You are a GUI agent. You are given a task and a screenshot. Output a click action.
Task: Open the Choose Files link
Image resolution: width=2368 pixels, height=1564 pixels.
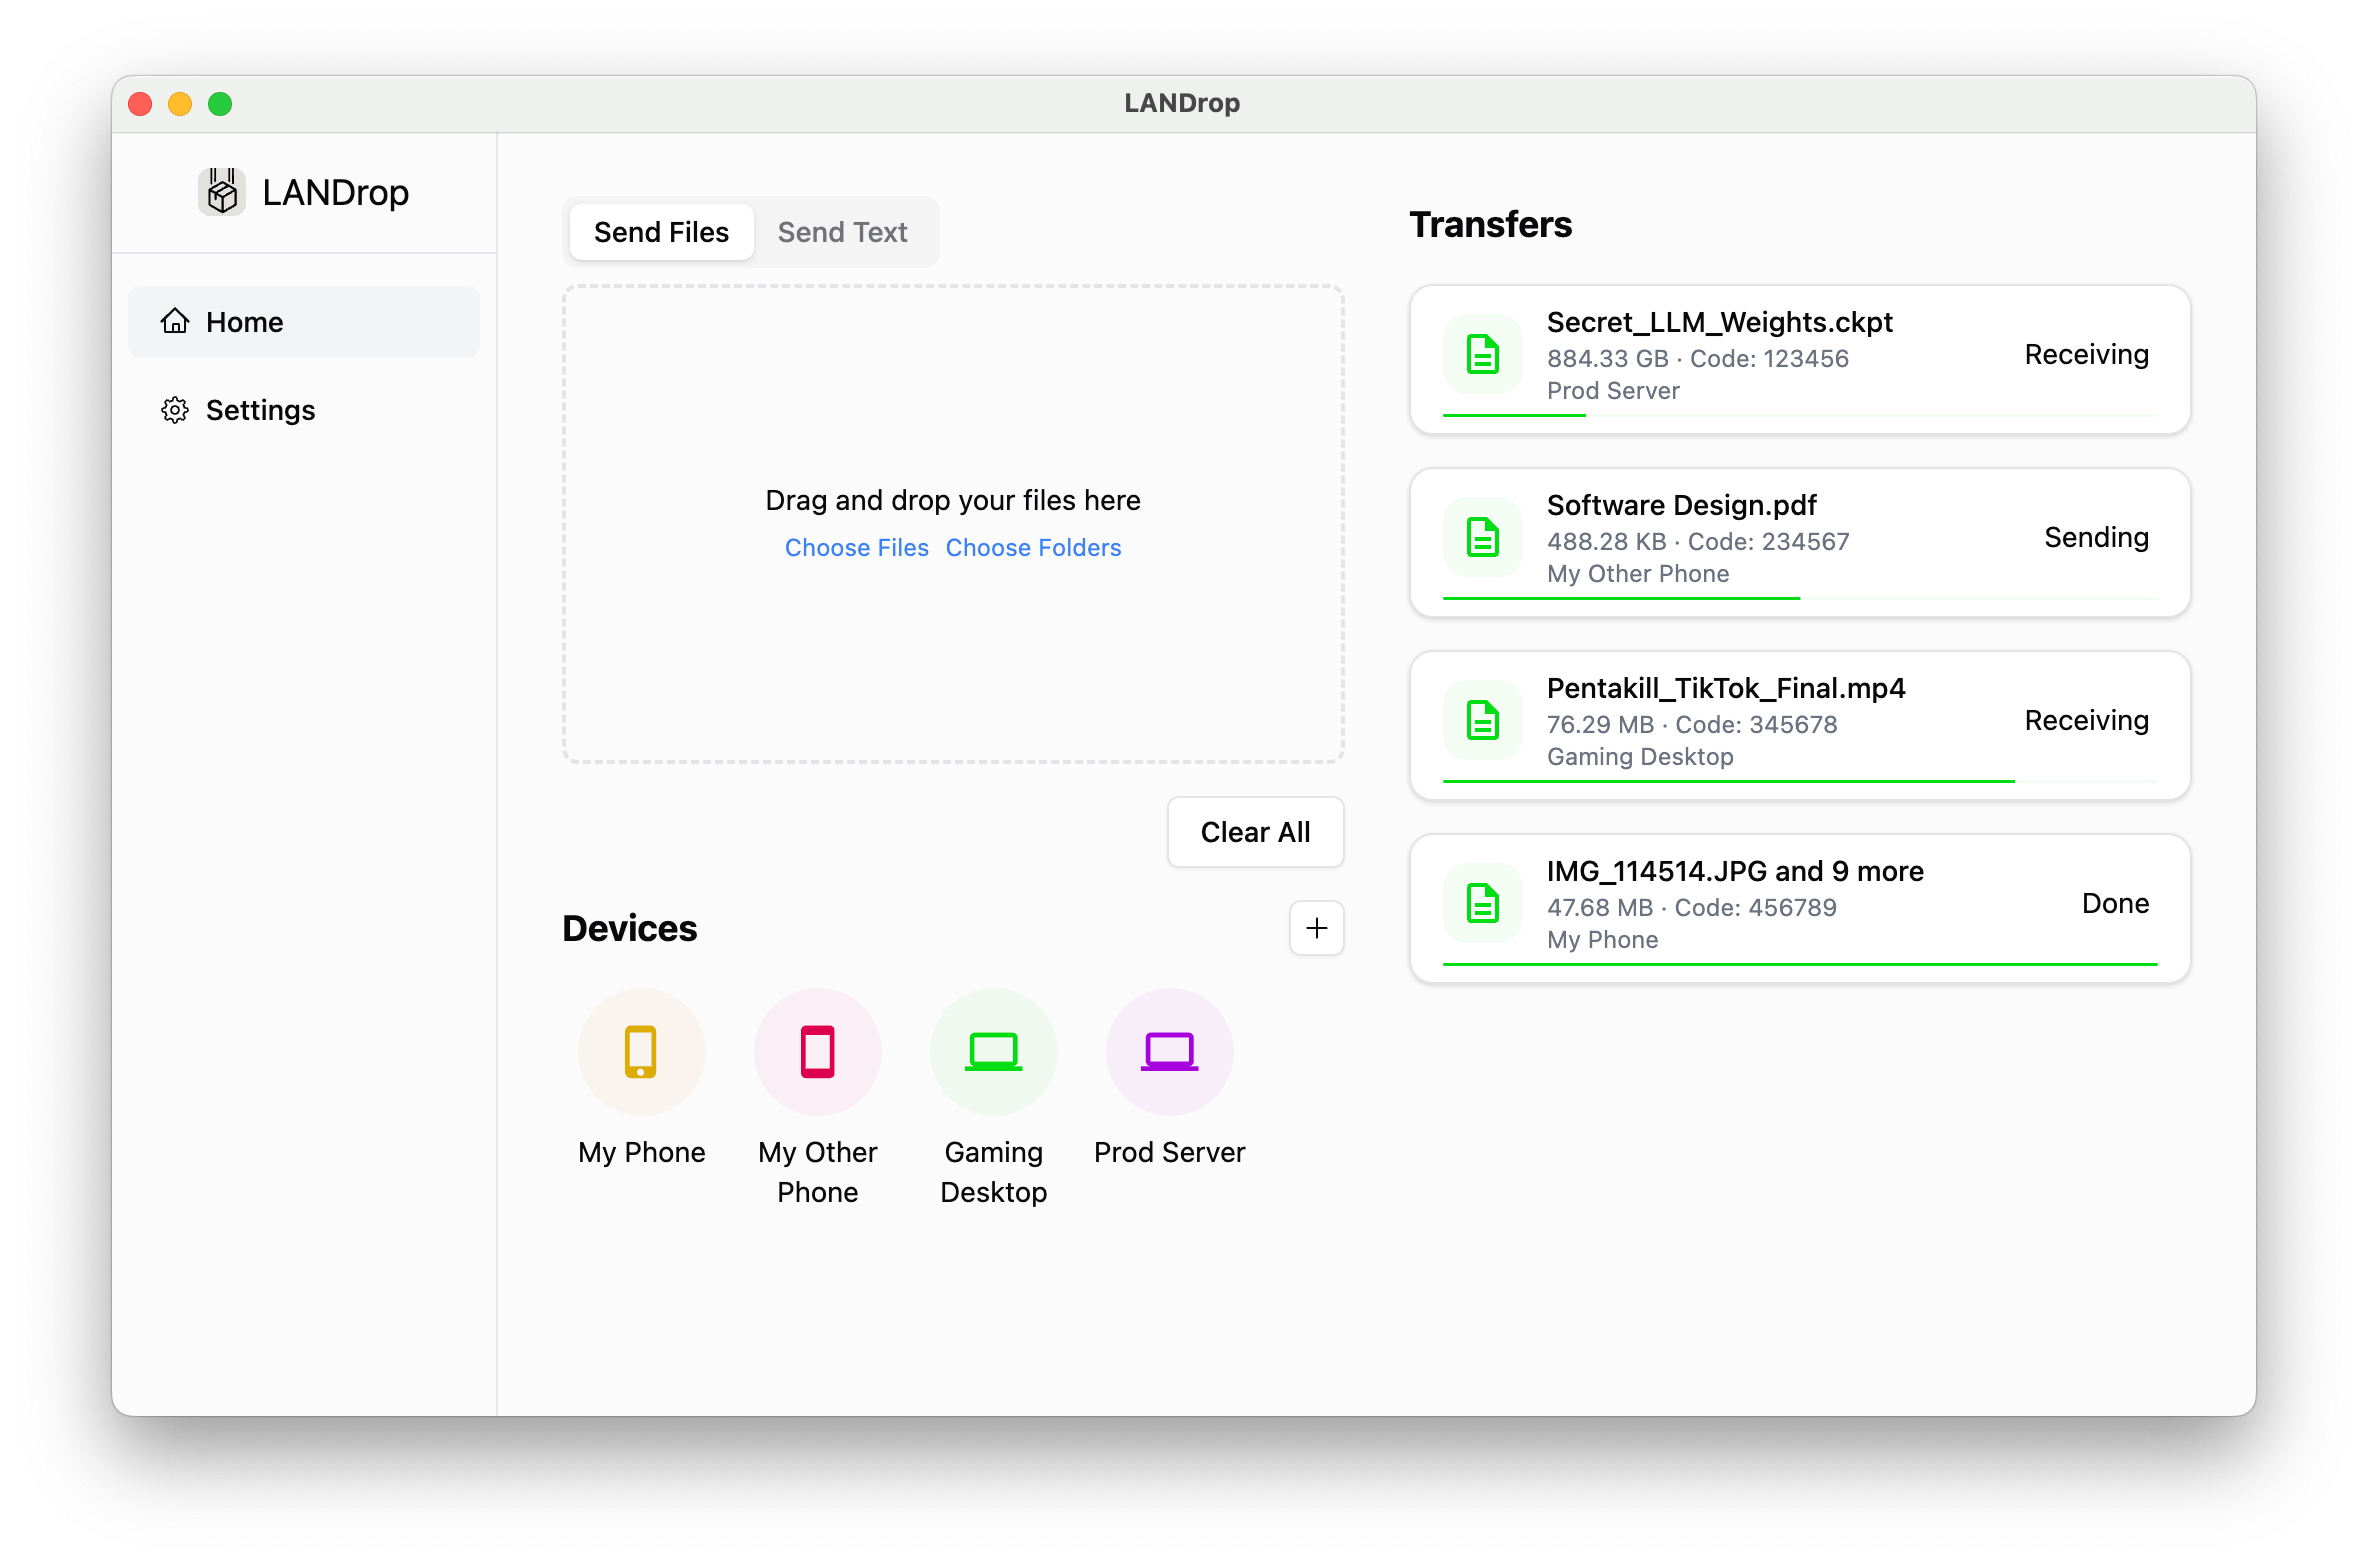click(x=857, y=547)
